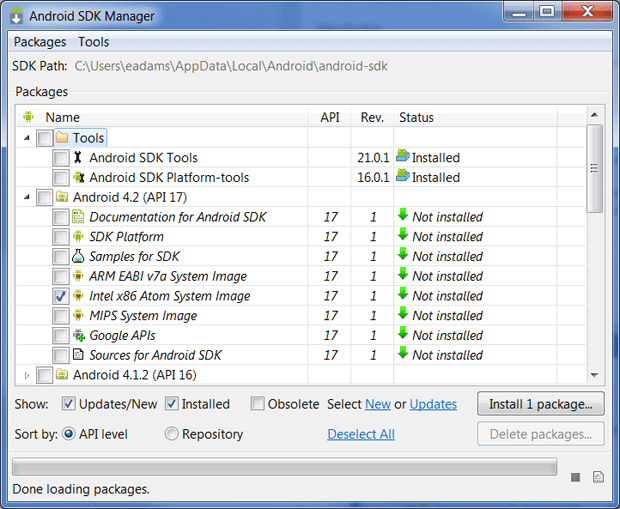The height and width of the screenshot is (509, 620).
Task: Collapse the Tools tree group
Action: point(26,138)
